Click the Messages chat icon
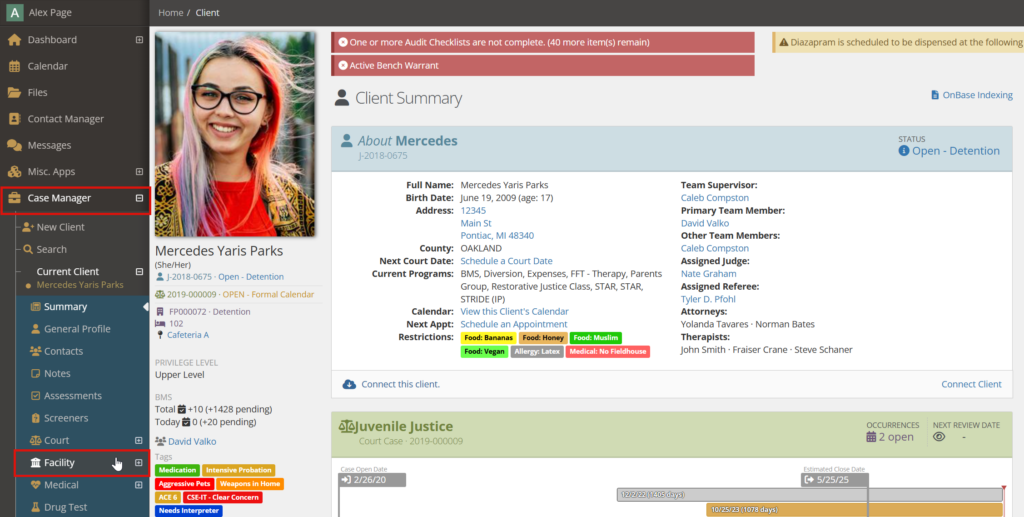This screenshot has height=517, width=1024. click(x=14, y=145)
